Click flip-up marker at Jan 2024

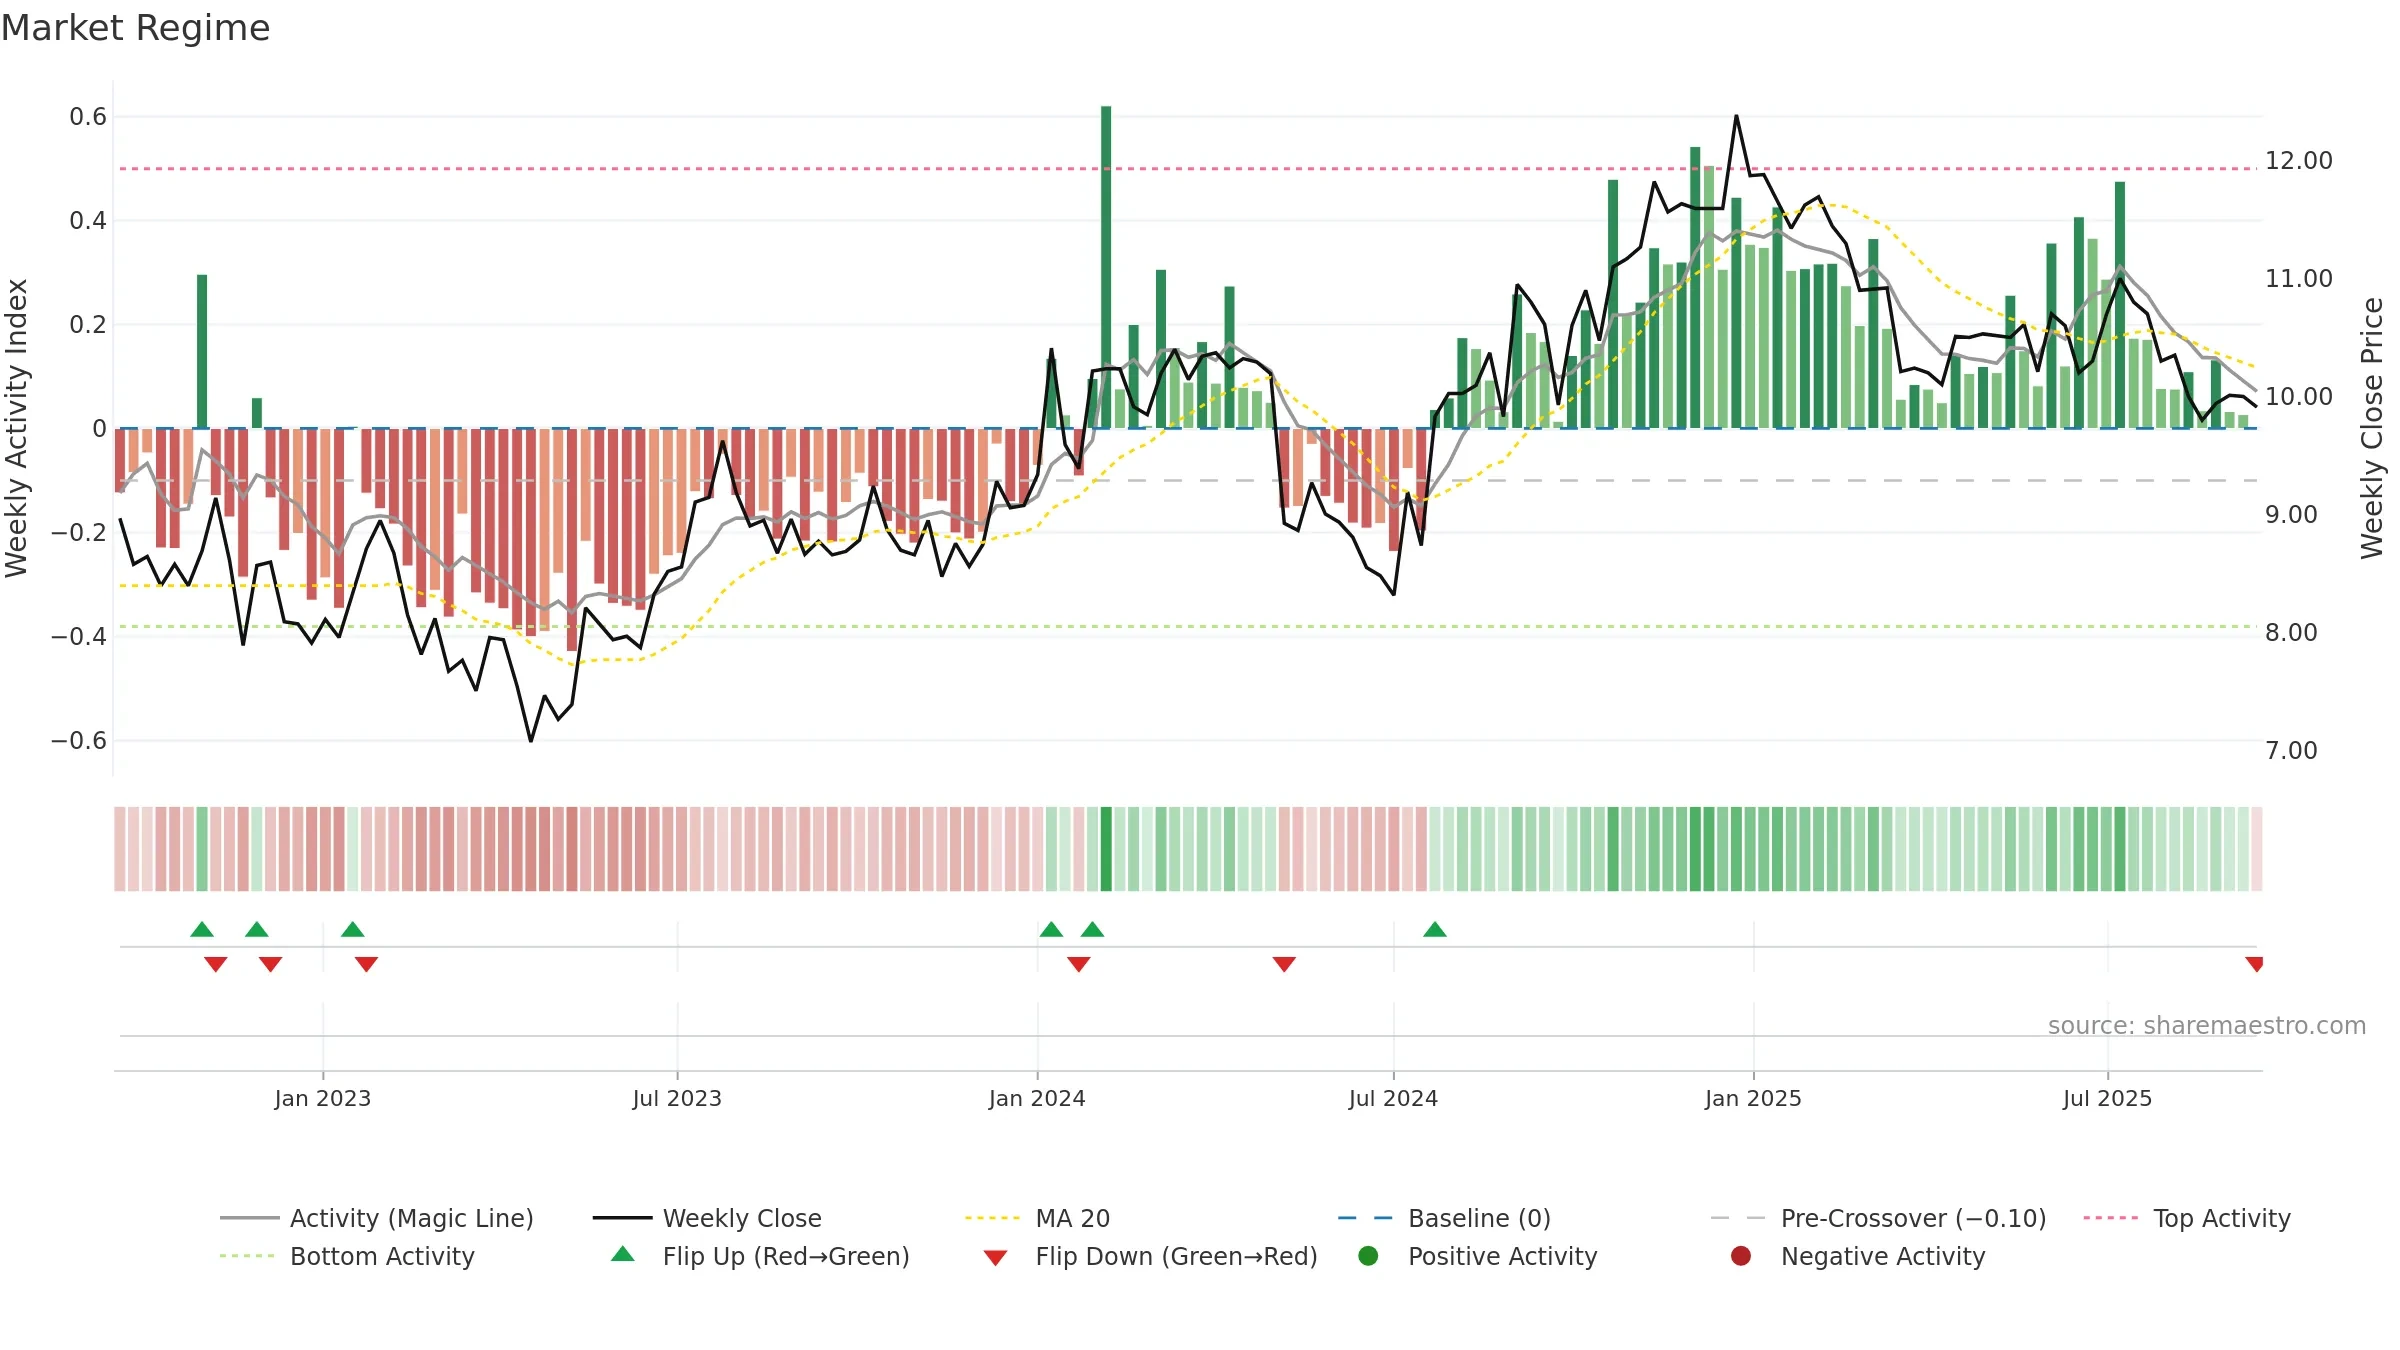(x=1051, y=929)
